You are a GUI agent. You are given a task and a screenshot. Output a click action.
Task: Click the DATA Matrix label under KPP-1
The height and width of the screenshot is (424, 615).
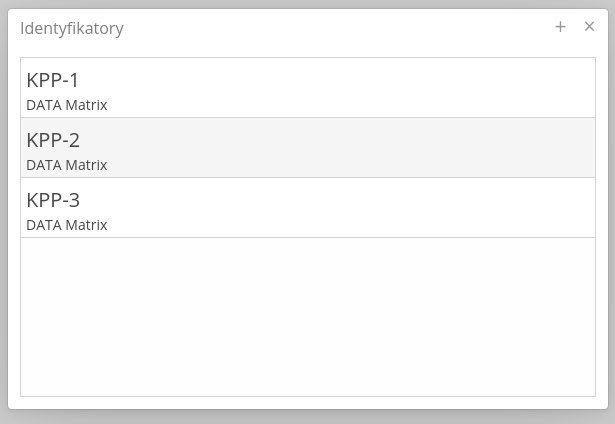pyautogui.click(x=66, y=105)
